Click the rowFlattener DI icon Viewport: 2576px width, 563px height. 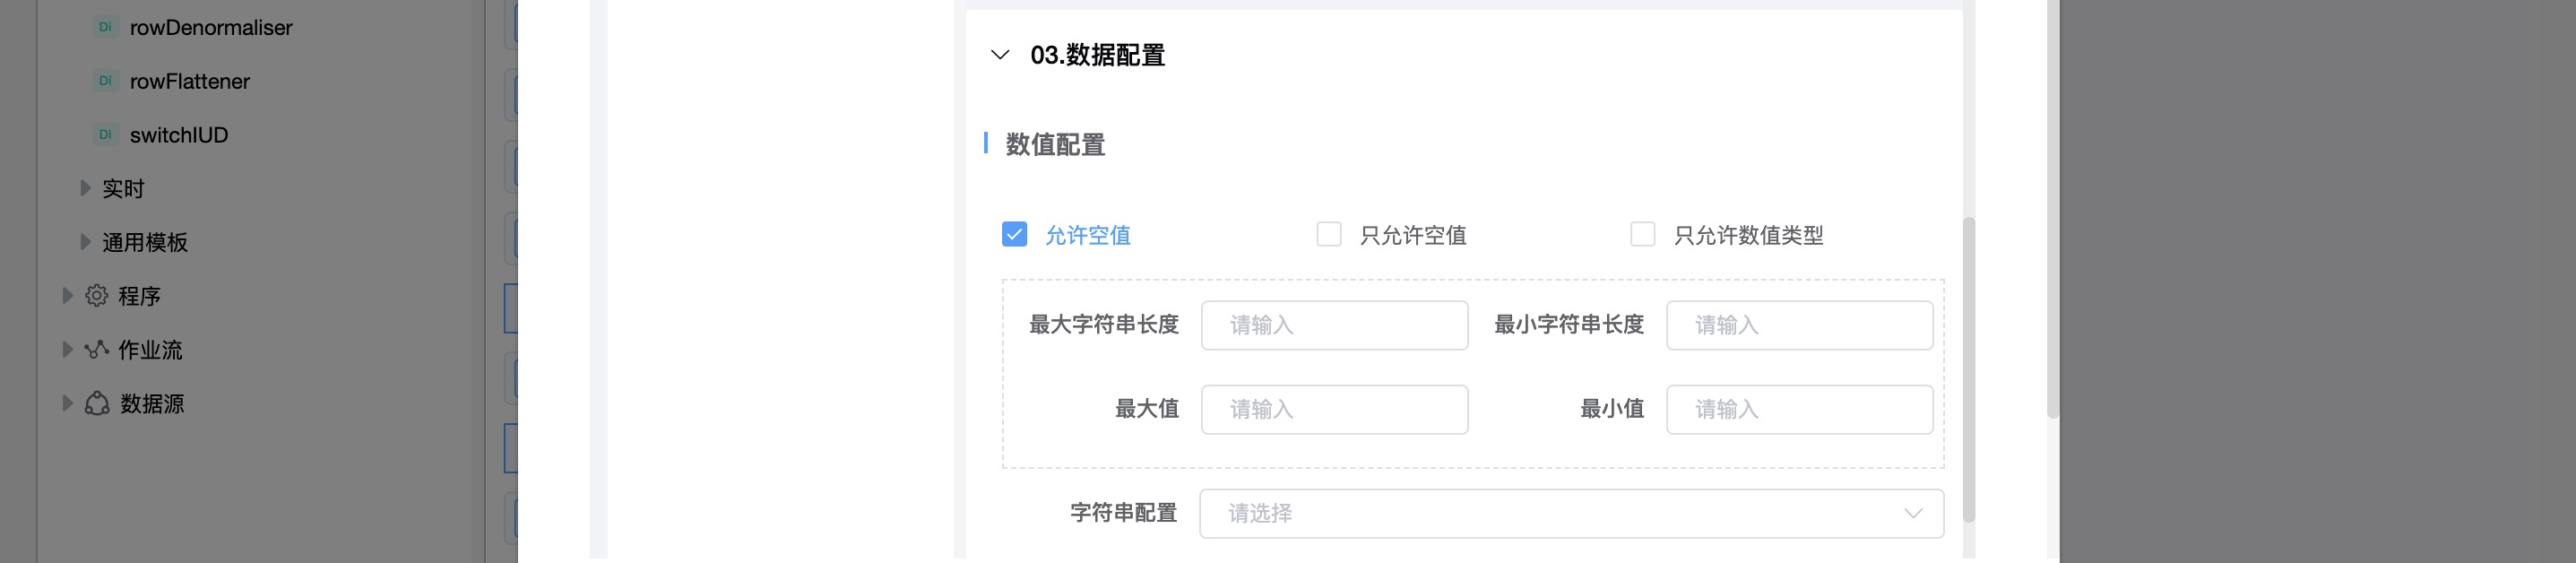(x=105, y=81)
